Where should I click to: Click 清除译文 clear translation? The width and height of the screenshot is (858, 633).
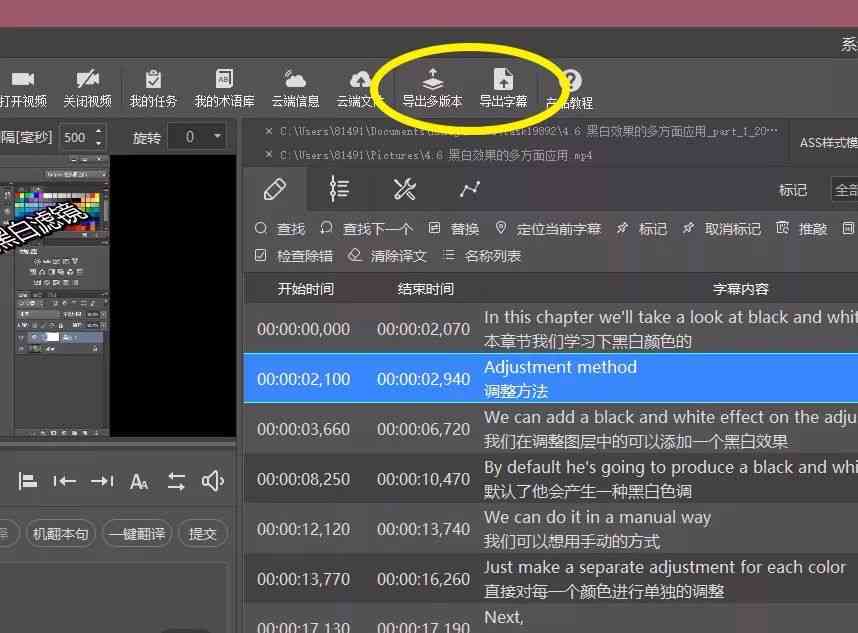pos(387,256)
